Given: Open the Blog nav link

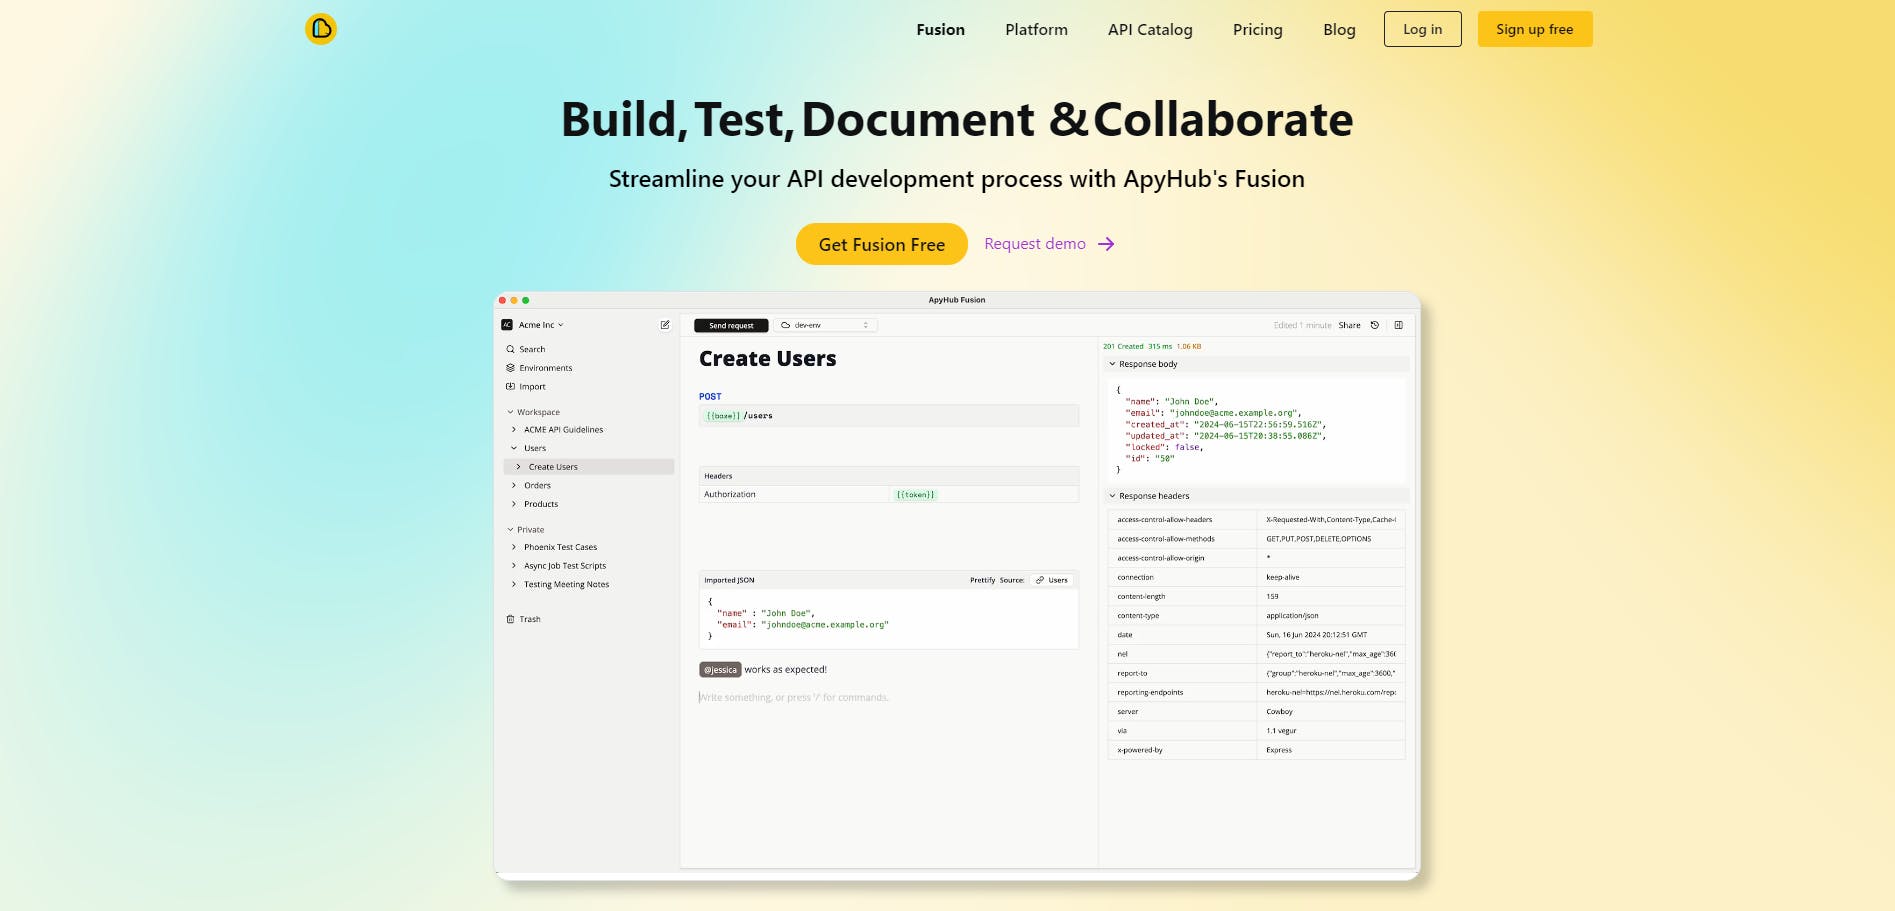Looking at the screenshot, I should [x=1339, y=30].
